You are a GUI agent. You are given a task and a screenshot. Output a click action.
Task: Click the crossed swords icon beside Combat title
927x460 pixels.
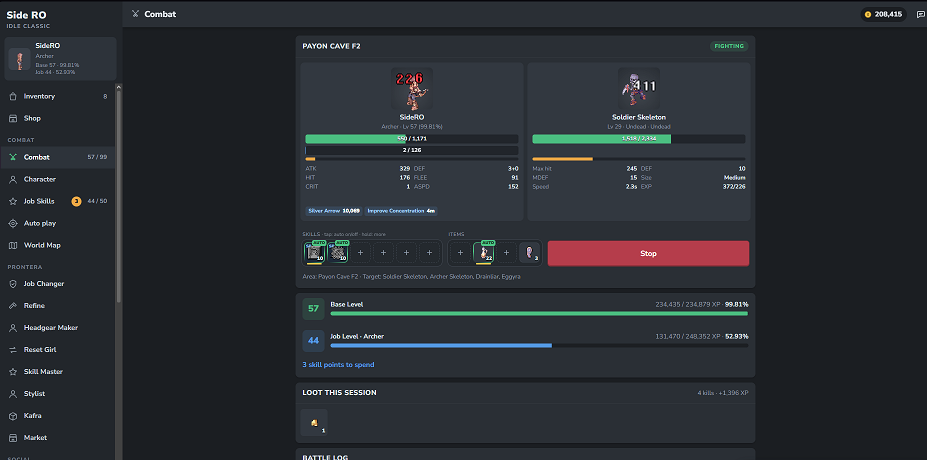135,14
